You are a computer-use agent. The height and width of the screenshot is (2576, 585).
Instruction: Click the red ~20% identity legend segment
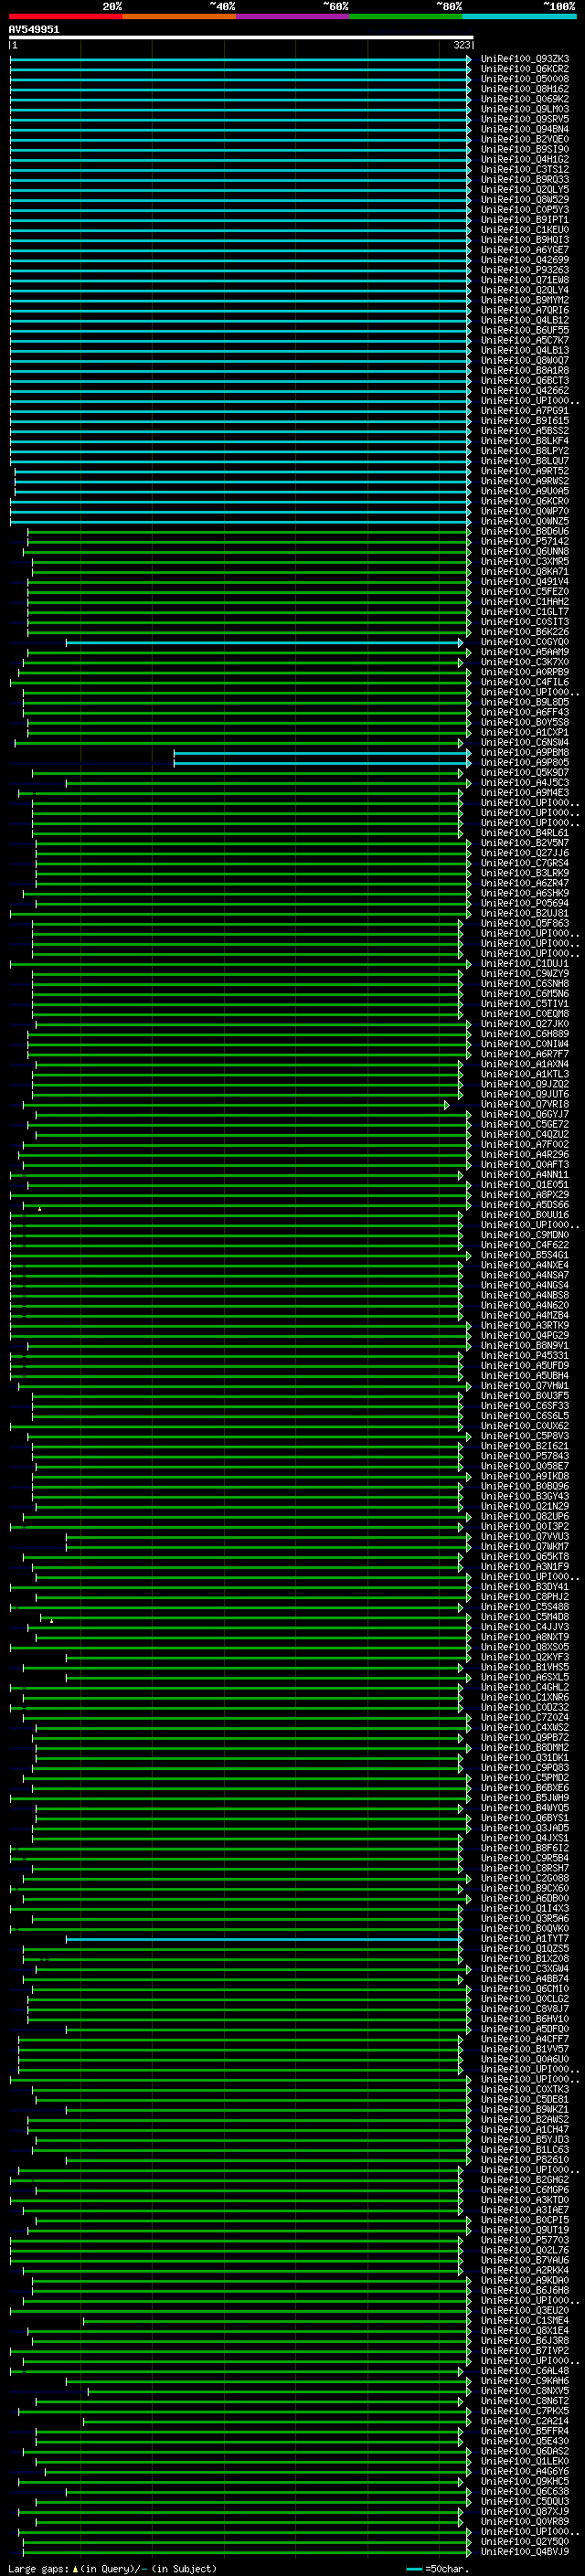pos(65,16)
